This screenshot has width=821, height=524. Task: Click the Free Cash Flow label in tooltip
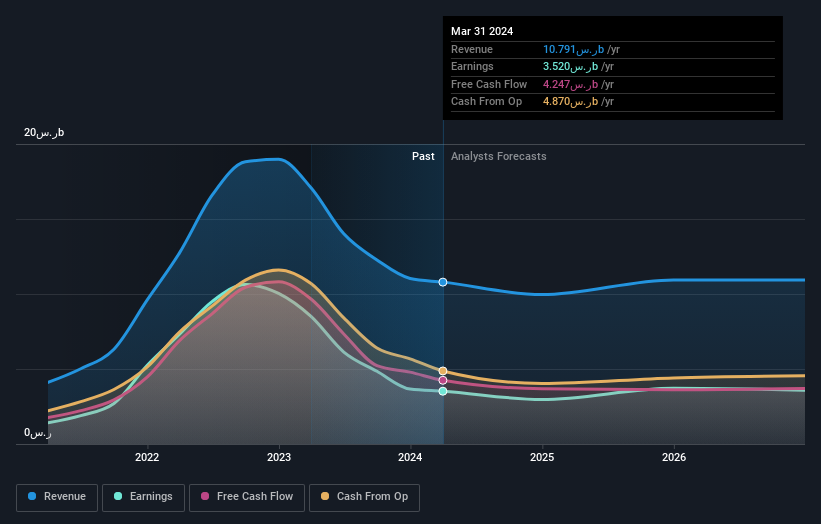(489, 84)
